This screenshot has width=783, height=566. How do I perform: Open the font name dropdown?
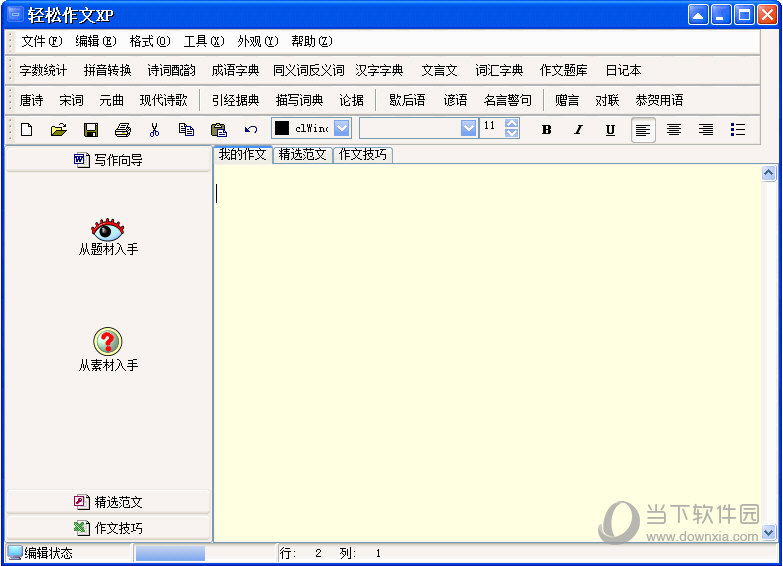tap(468, 128)
